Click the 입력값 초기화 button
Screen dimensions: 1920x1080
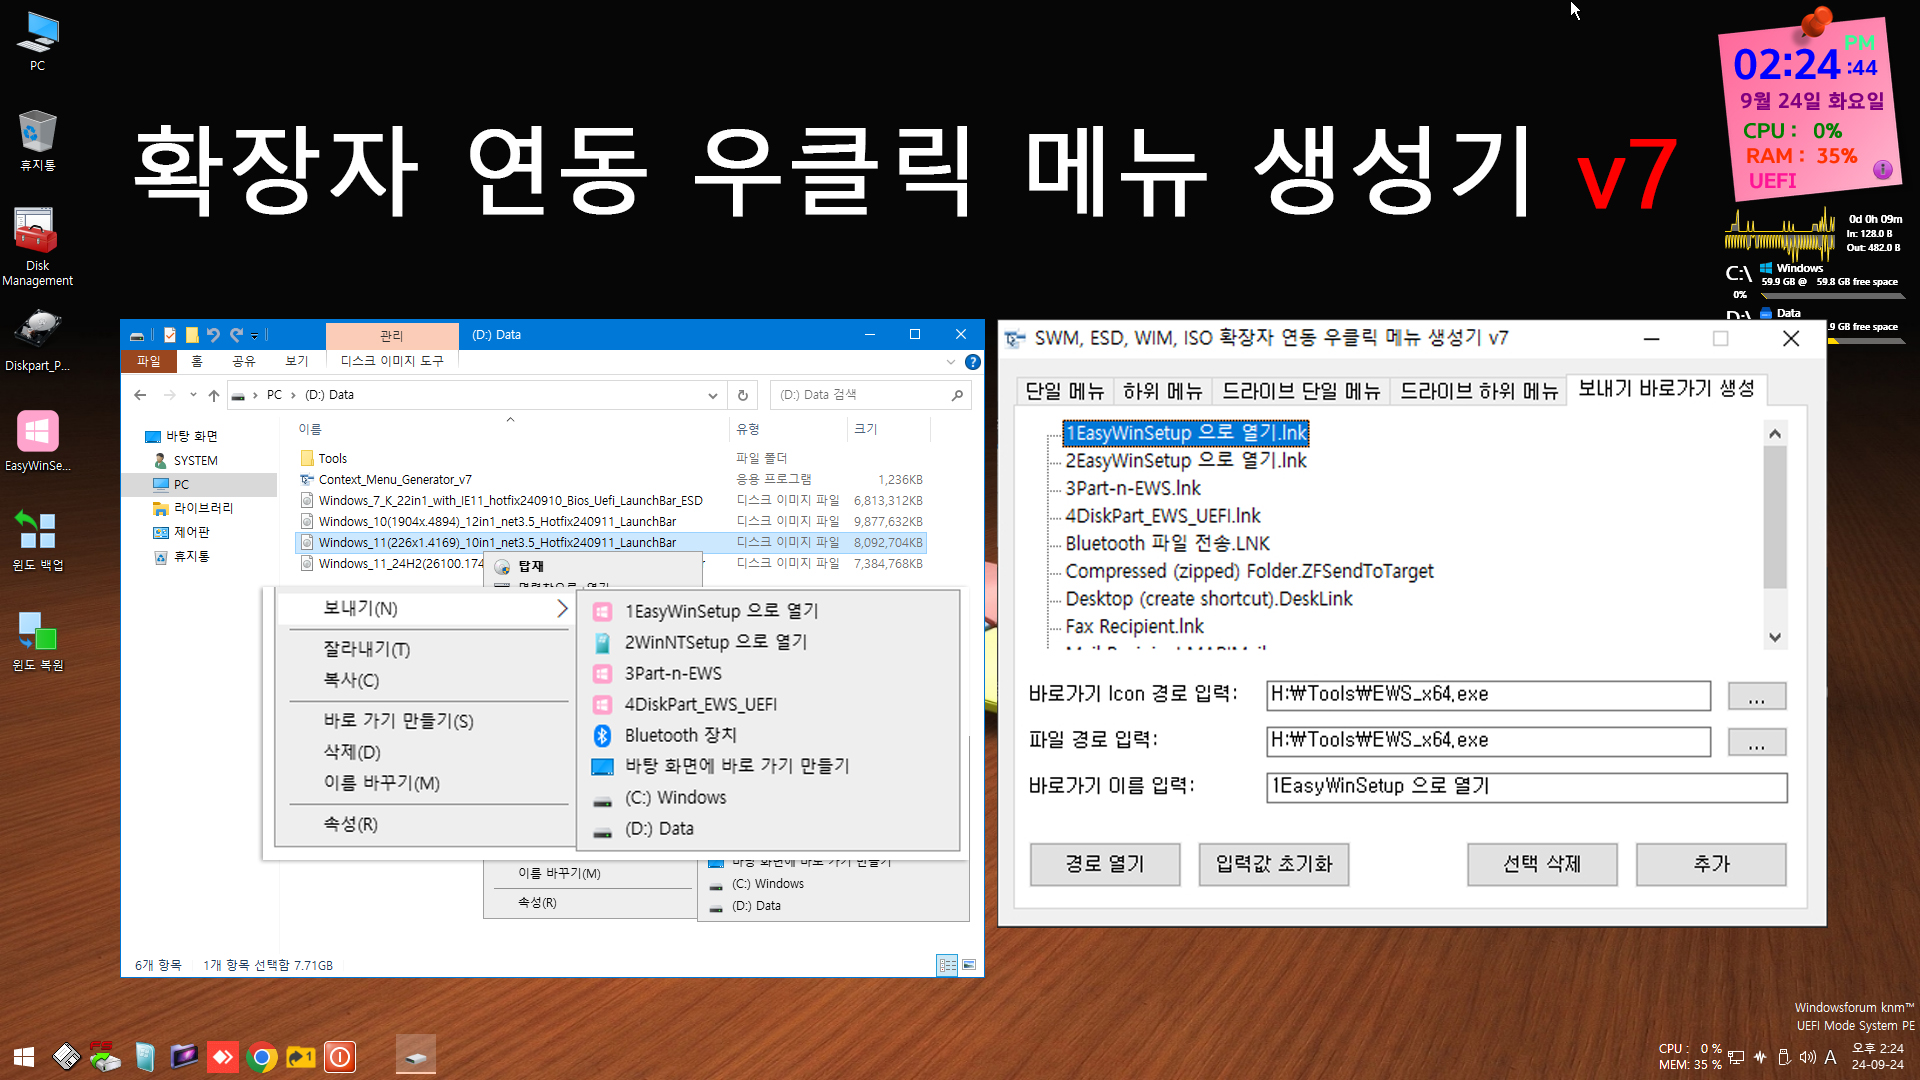coord(1274,864)
